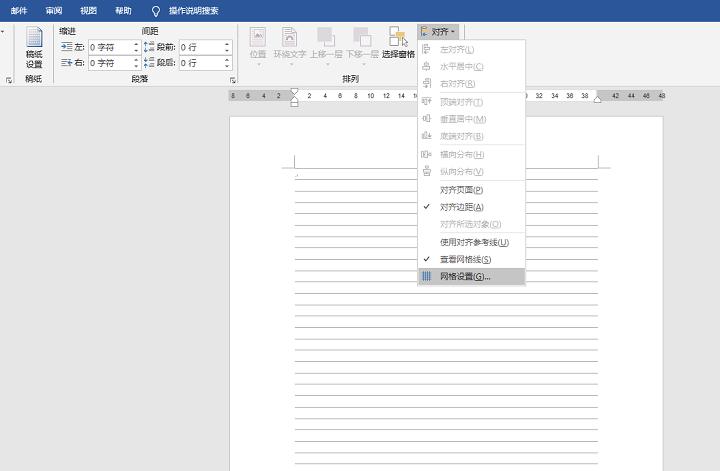
Task: Click the 操作说明搜索 search box text
Action: click(x=193, y=11)
